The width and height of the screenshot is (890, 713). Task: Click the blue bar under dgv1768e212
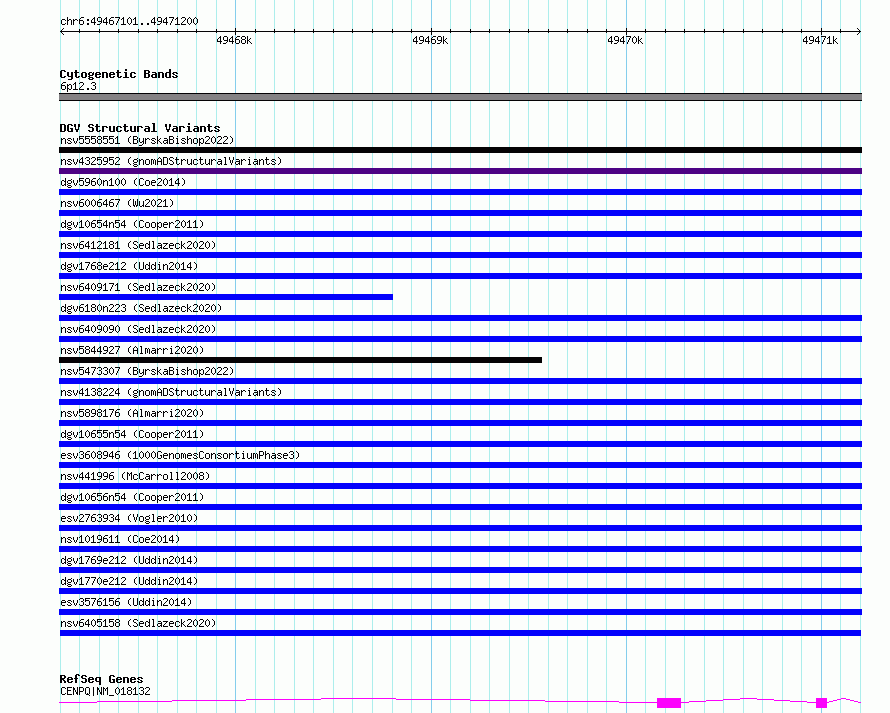click(x=460, y=276)
